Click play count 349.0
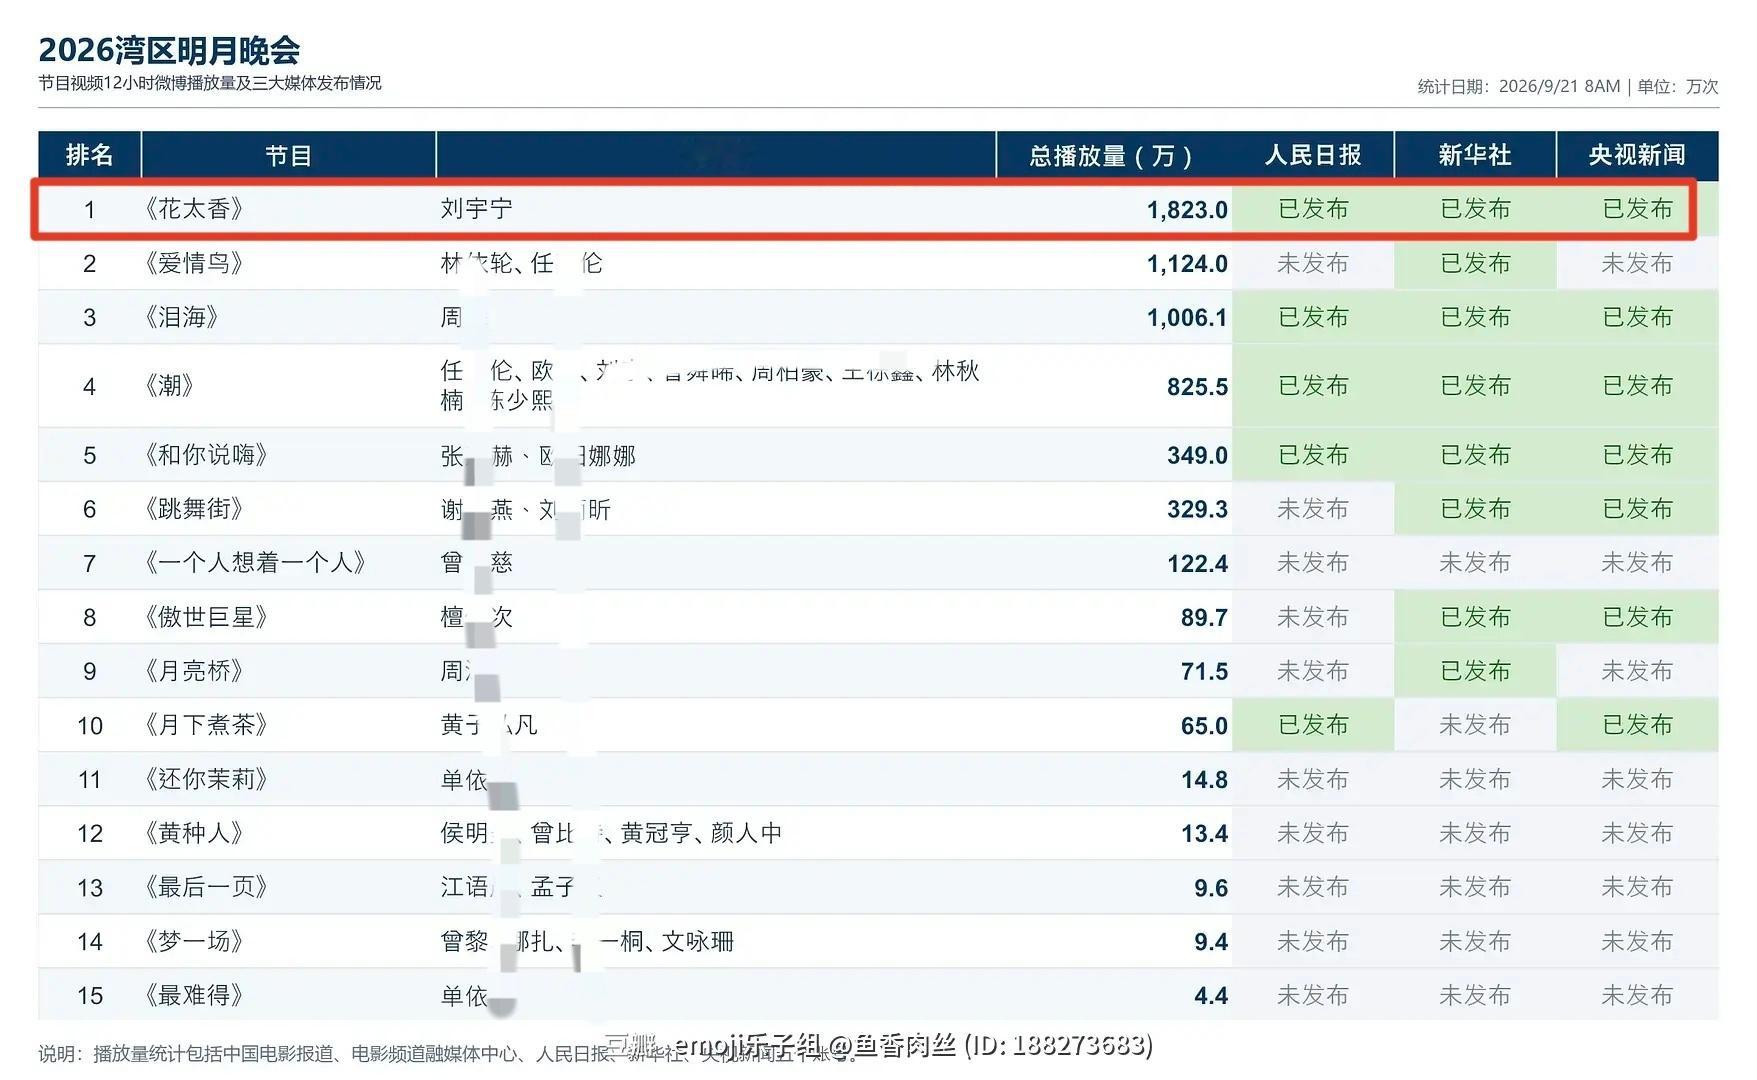This screenshot has height=1080, width=1757. coord(1197,456)
